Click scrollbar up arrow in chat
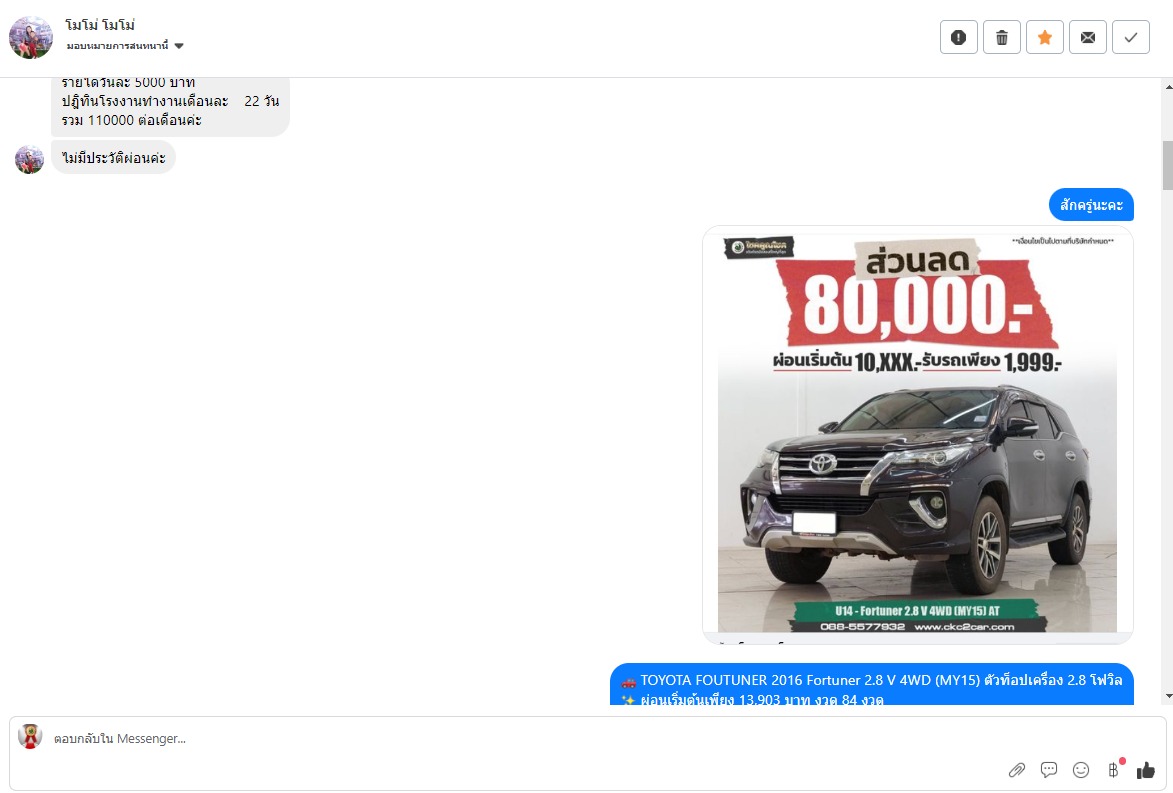This screenshot has width=1173, height=793. [x=1168, y=87]
